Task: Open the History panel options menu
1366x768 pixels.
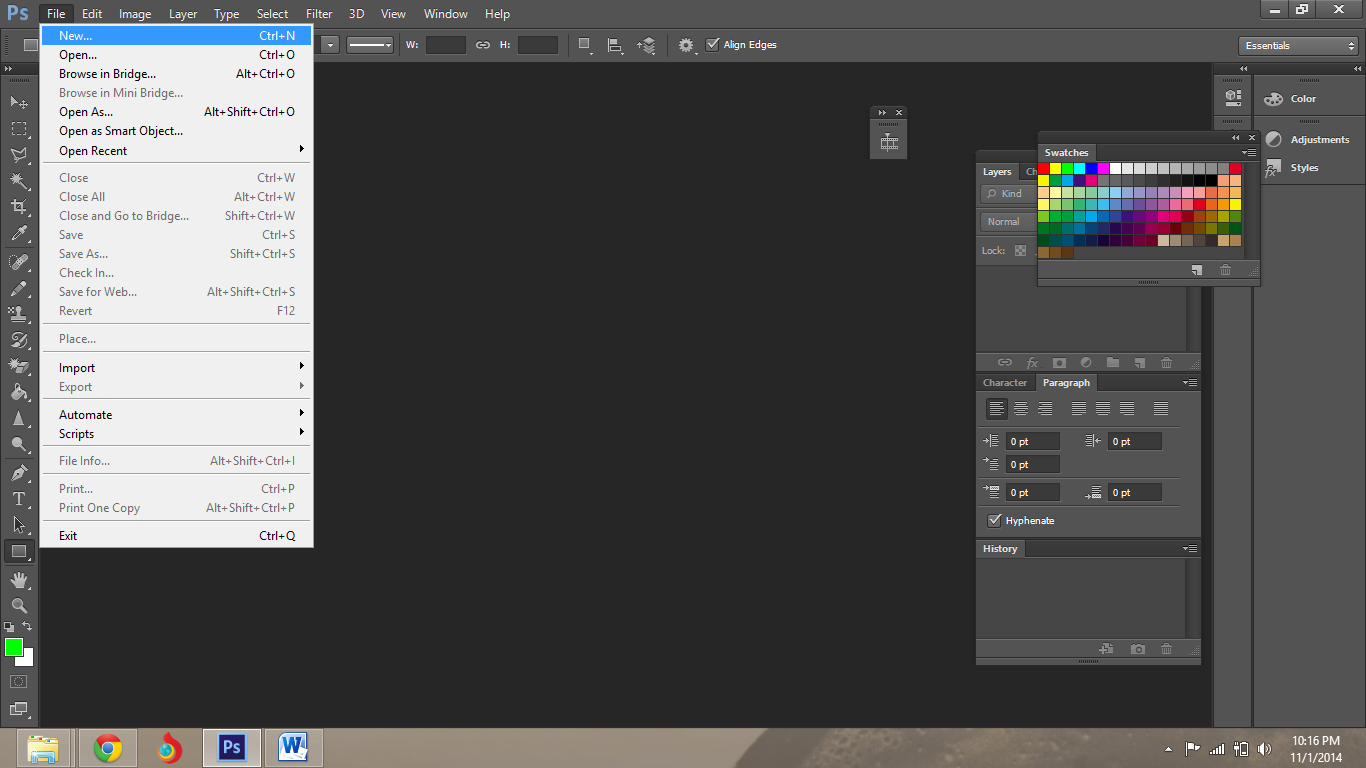Action: 1190,549
